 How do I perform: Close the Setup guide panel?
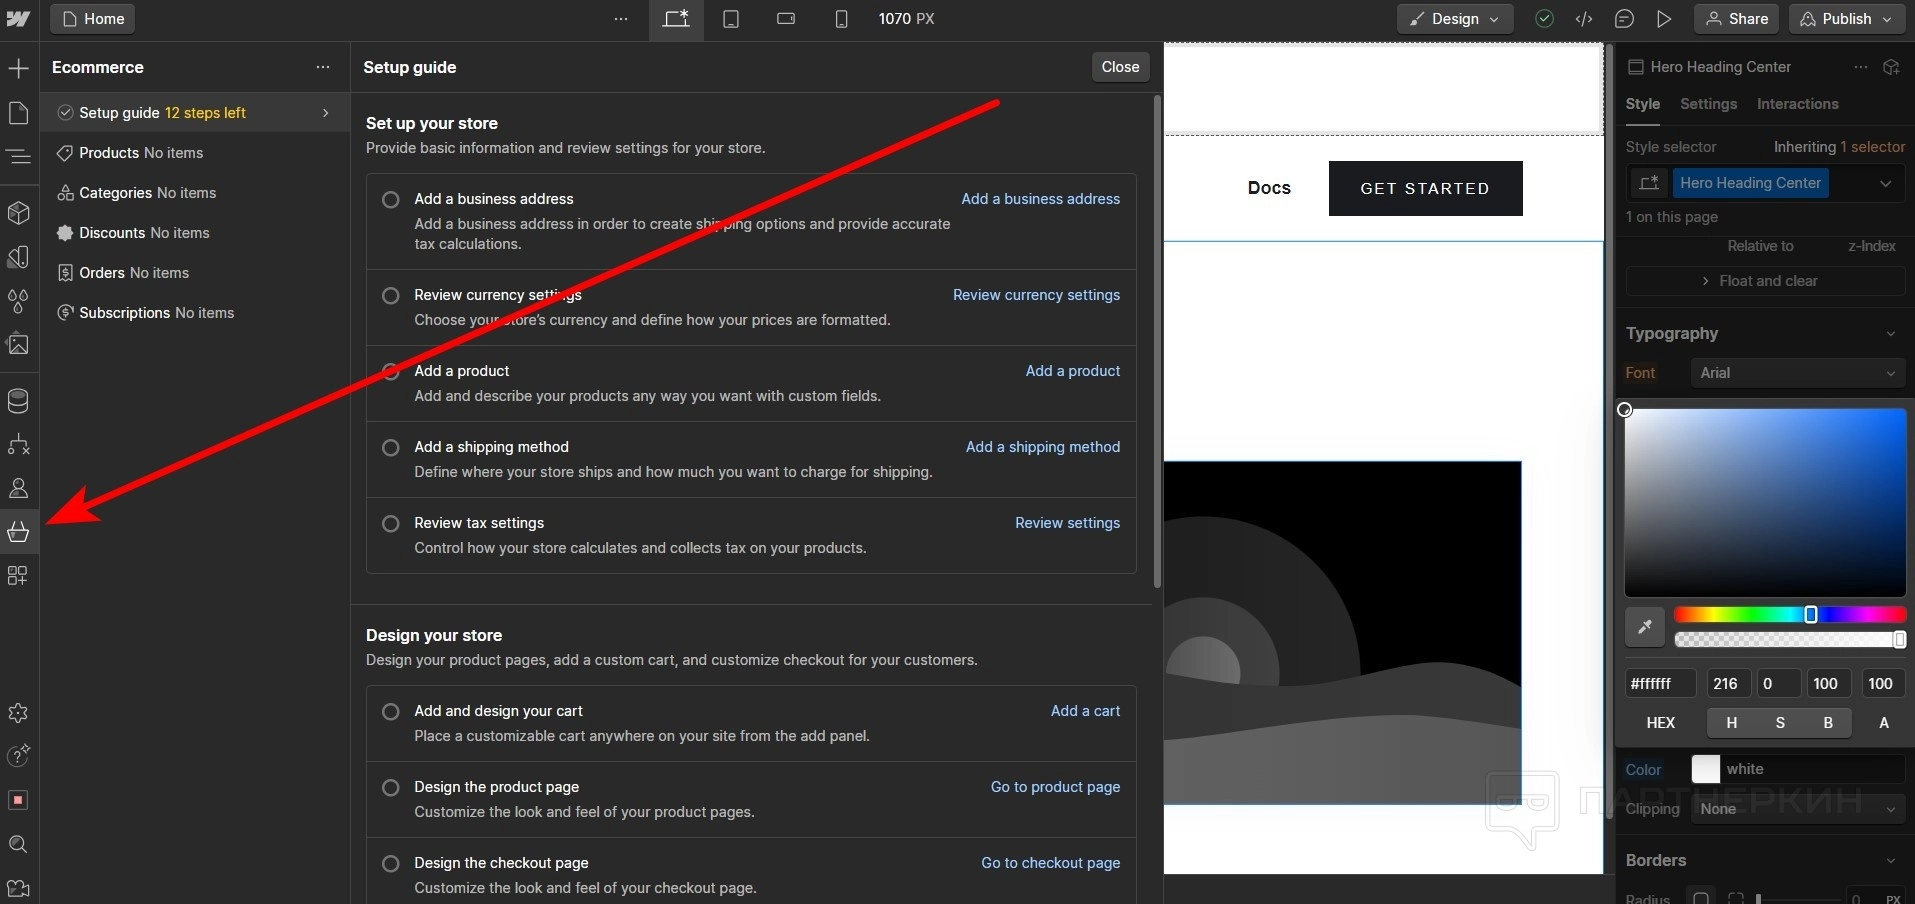point(1120,67)
